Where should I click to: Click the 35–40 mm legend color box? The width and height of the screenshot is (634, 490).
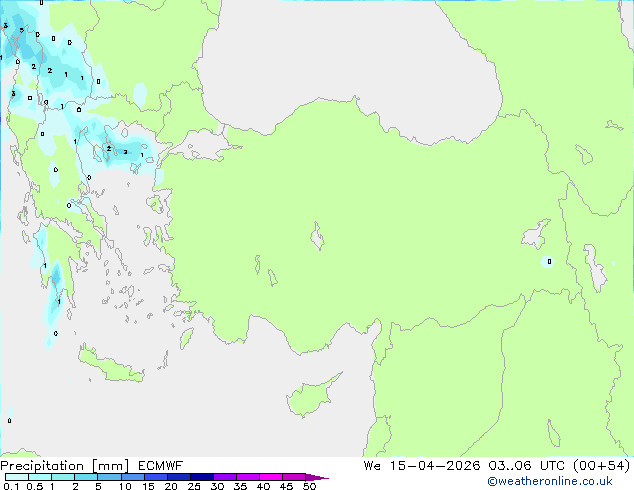pyautogui.click(x=248, y=477)
